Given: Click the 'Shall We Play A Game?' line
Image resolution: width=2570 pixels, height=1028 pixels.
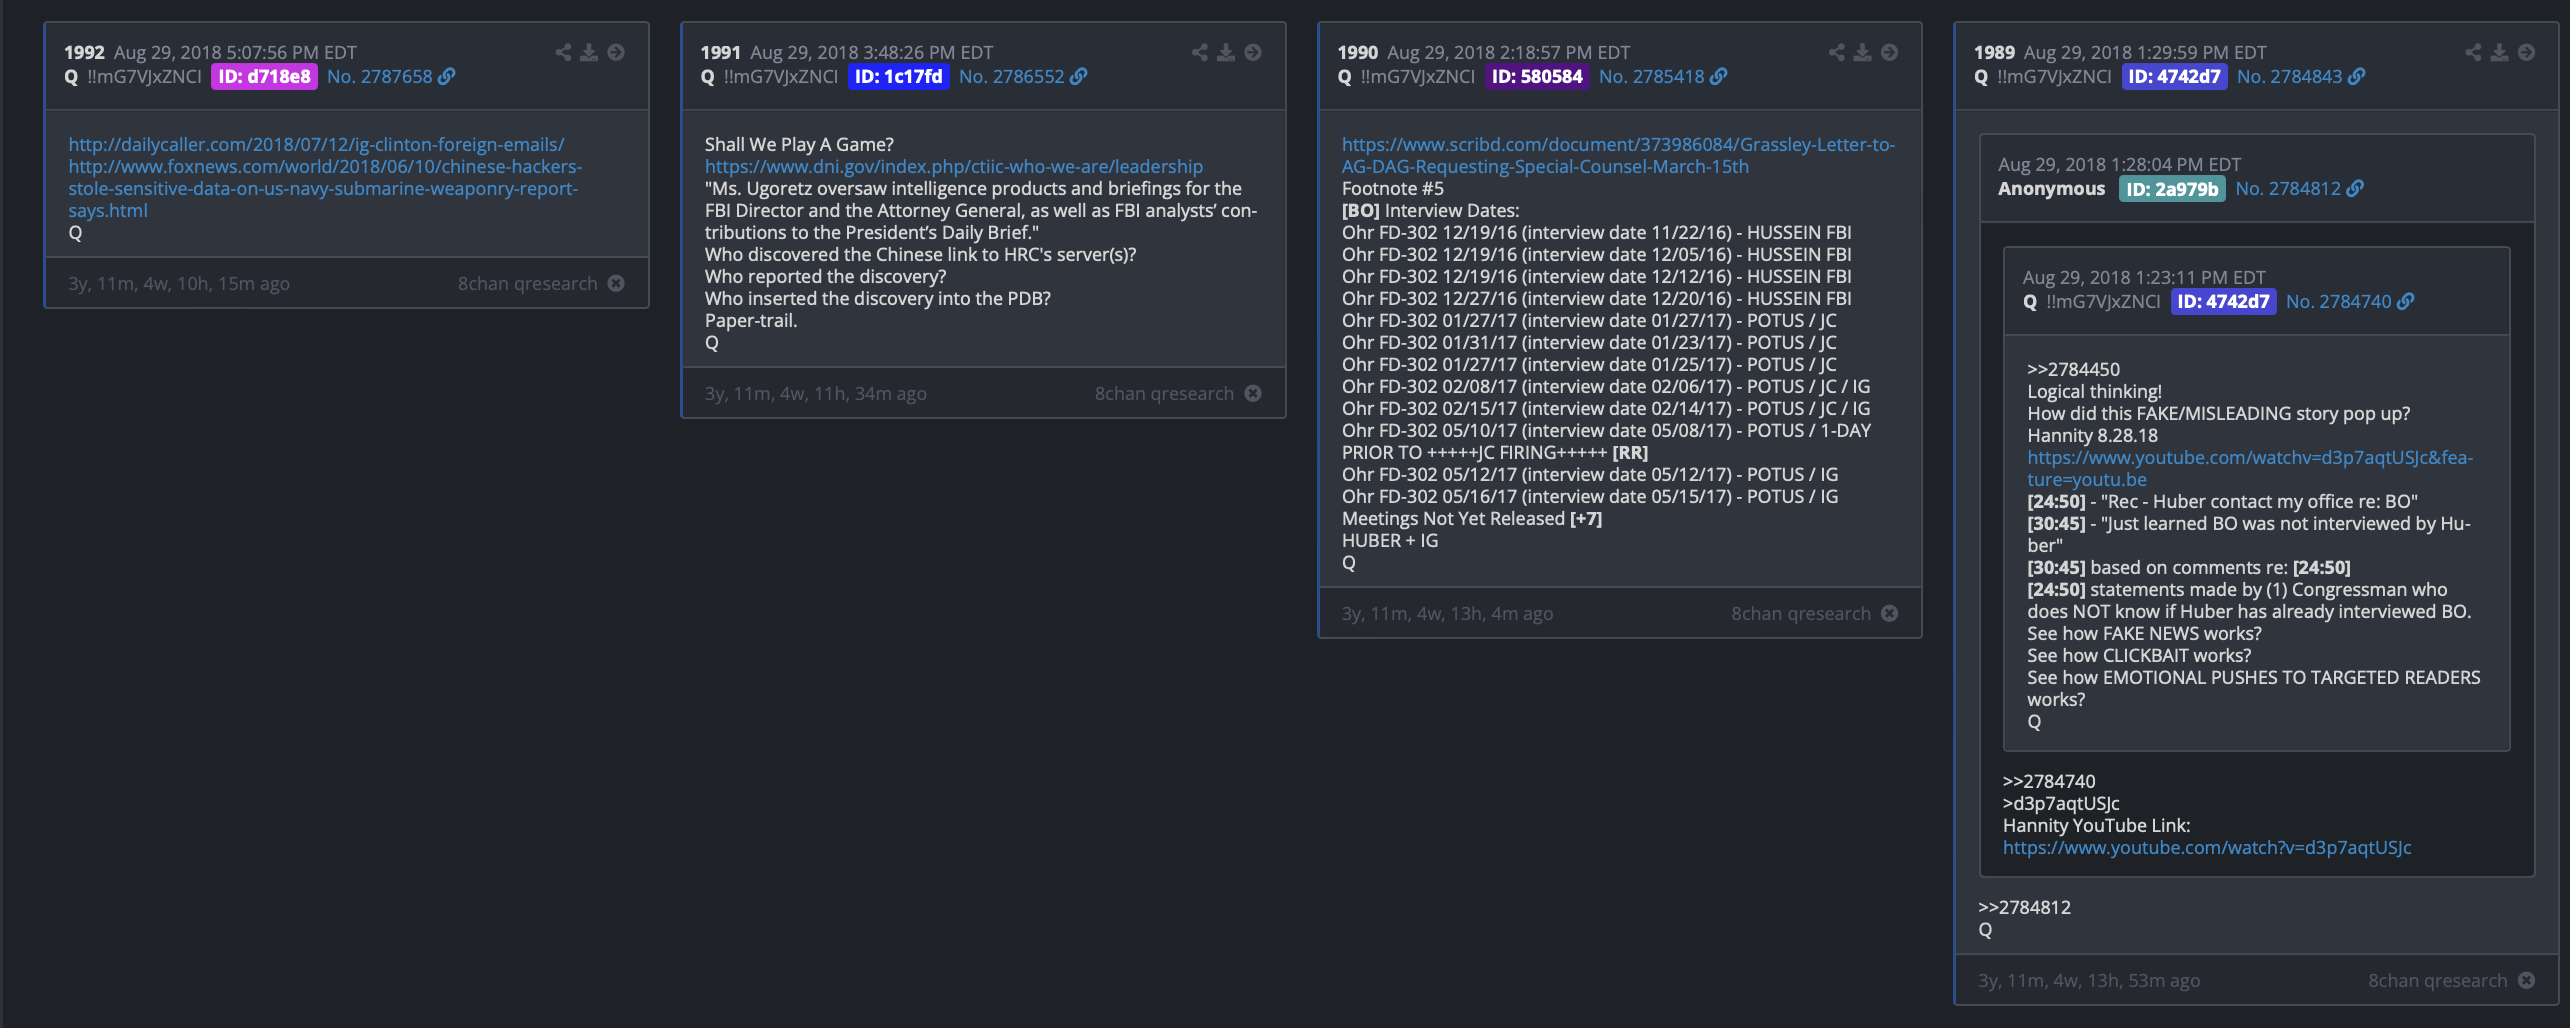Looking at the screenshot, I should (799, 144).
